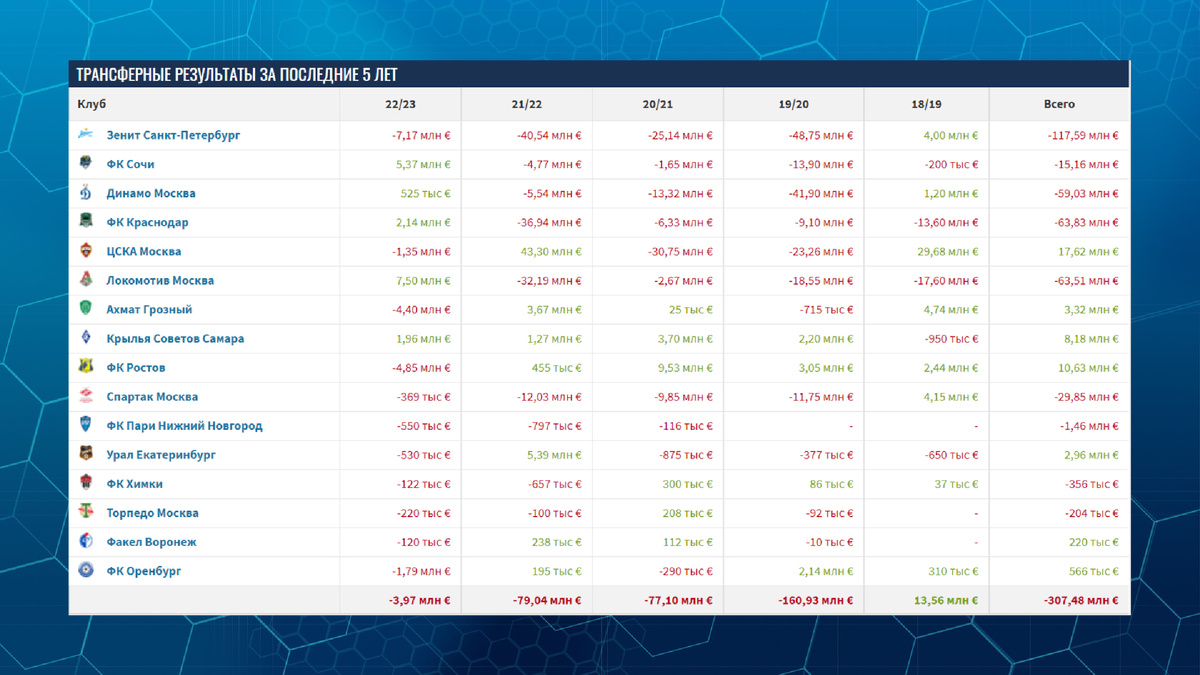Click the ФК Оренбург club crest
The height and width of the screenshot is (675, 1200).
click(86, 570)
